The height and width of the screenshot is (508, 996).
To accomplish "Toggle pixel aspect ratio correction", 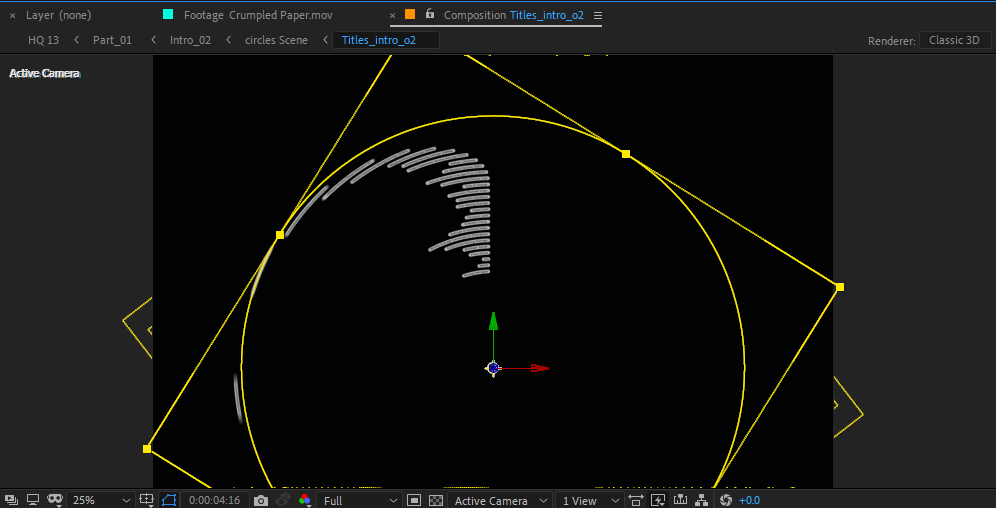I will coord(636,500).
